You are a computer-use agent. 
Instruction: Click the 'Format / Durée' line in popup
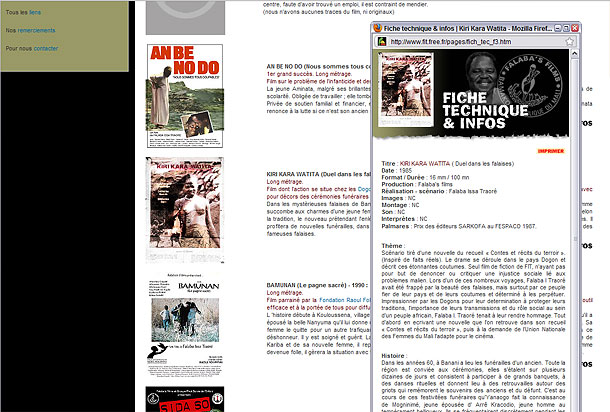[425, 177]
